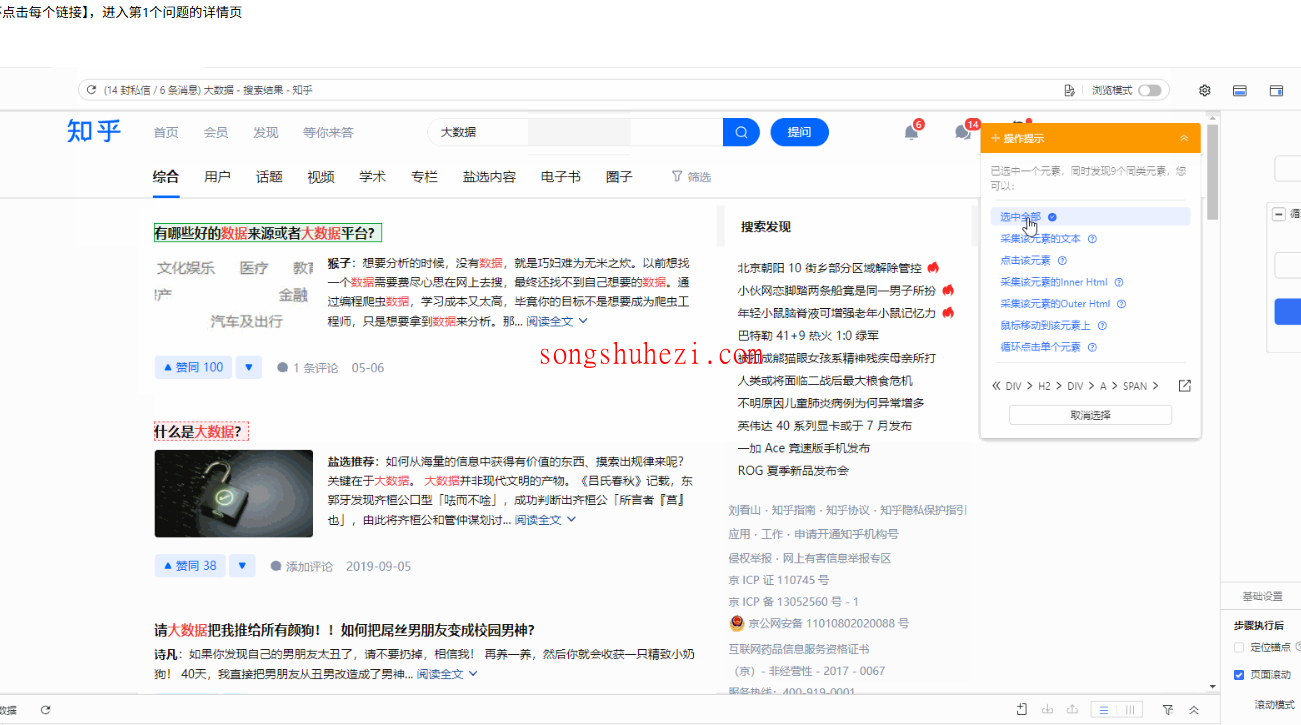This screenshot has width=1301, height=725.
Task: Click the 大数据 search input field
Action: [x=576, y=132]
